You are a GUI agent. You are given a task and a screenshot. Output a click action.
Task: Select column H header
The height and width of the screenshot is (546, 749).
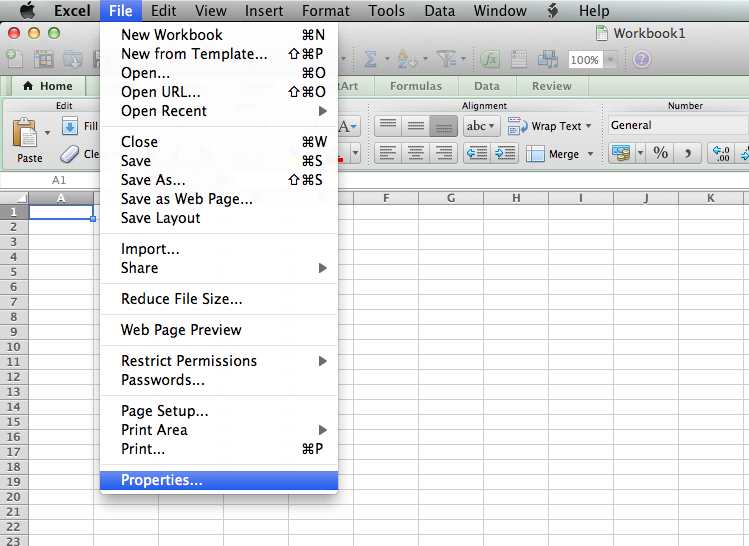pyautogui.click(x=516, y=198)
